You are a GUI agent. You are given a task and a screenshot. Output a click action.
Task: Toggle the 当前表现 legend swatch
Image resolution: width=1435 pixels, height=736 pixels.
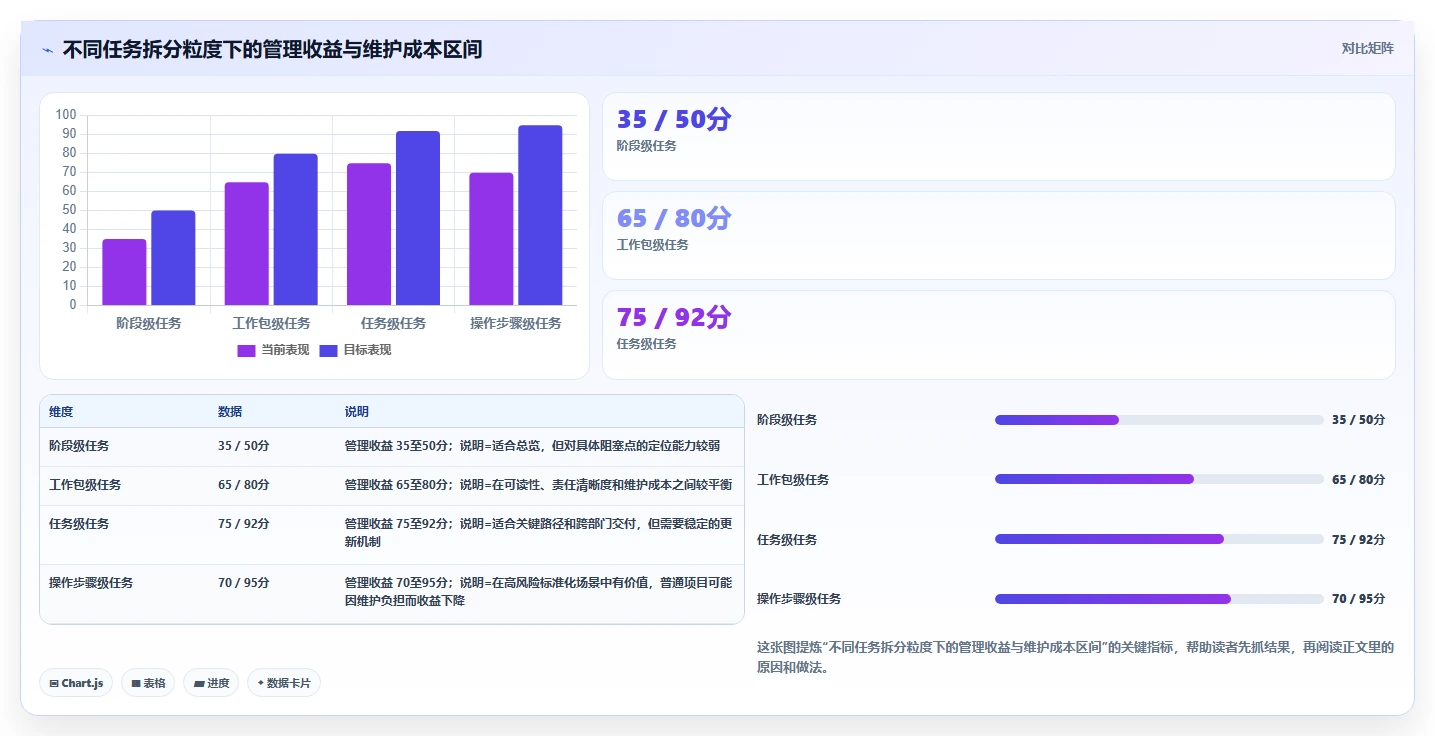pos(246,350)
